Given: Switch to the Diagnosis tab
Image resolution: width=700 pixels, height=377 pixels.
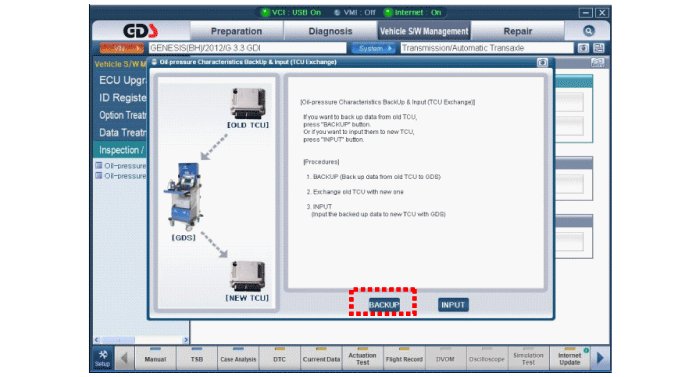Looking at the screenshot, I should coord(330,31).
